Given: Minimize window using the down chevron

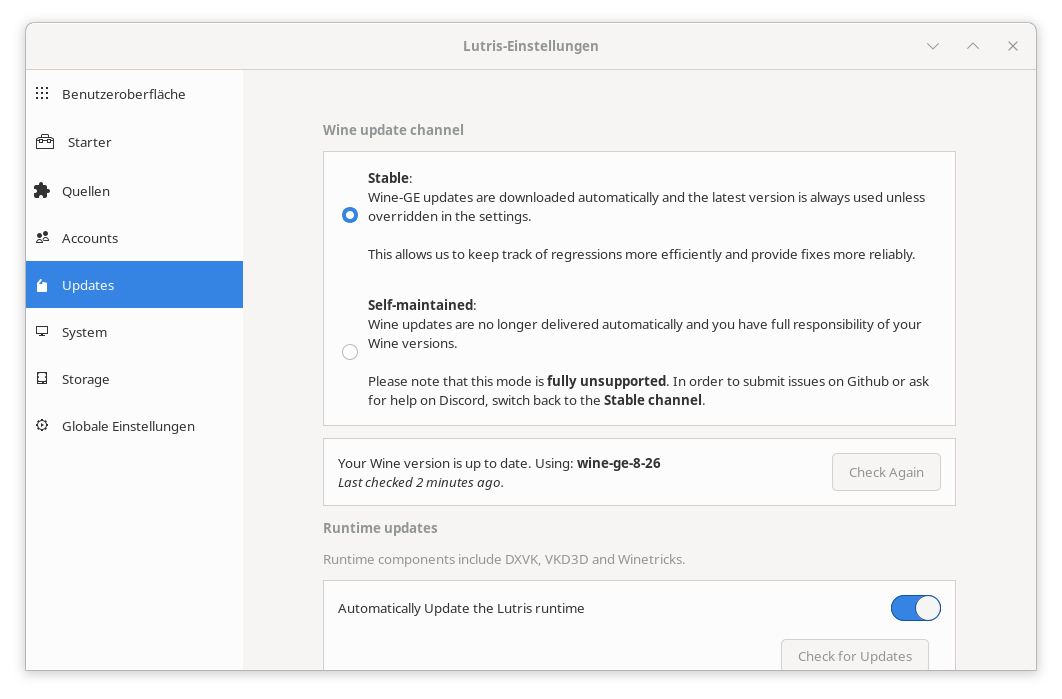Looking at the screenshot, I should [x=933, y=46].
